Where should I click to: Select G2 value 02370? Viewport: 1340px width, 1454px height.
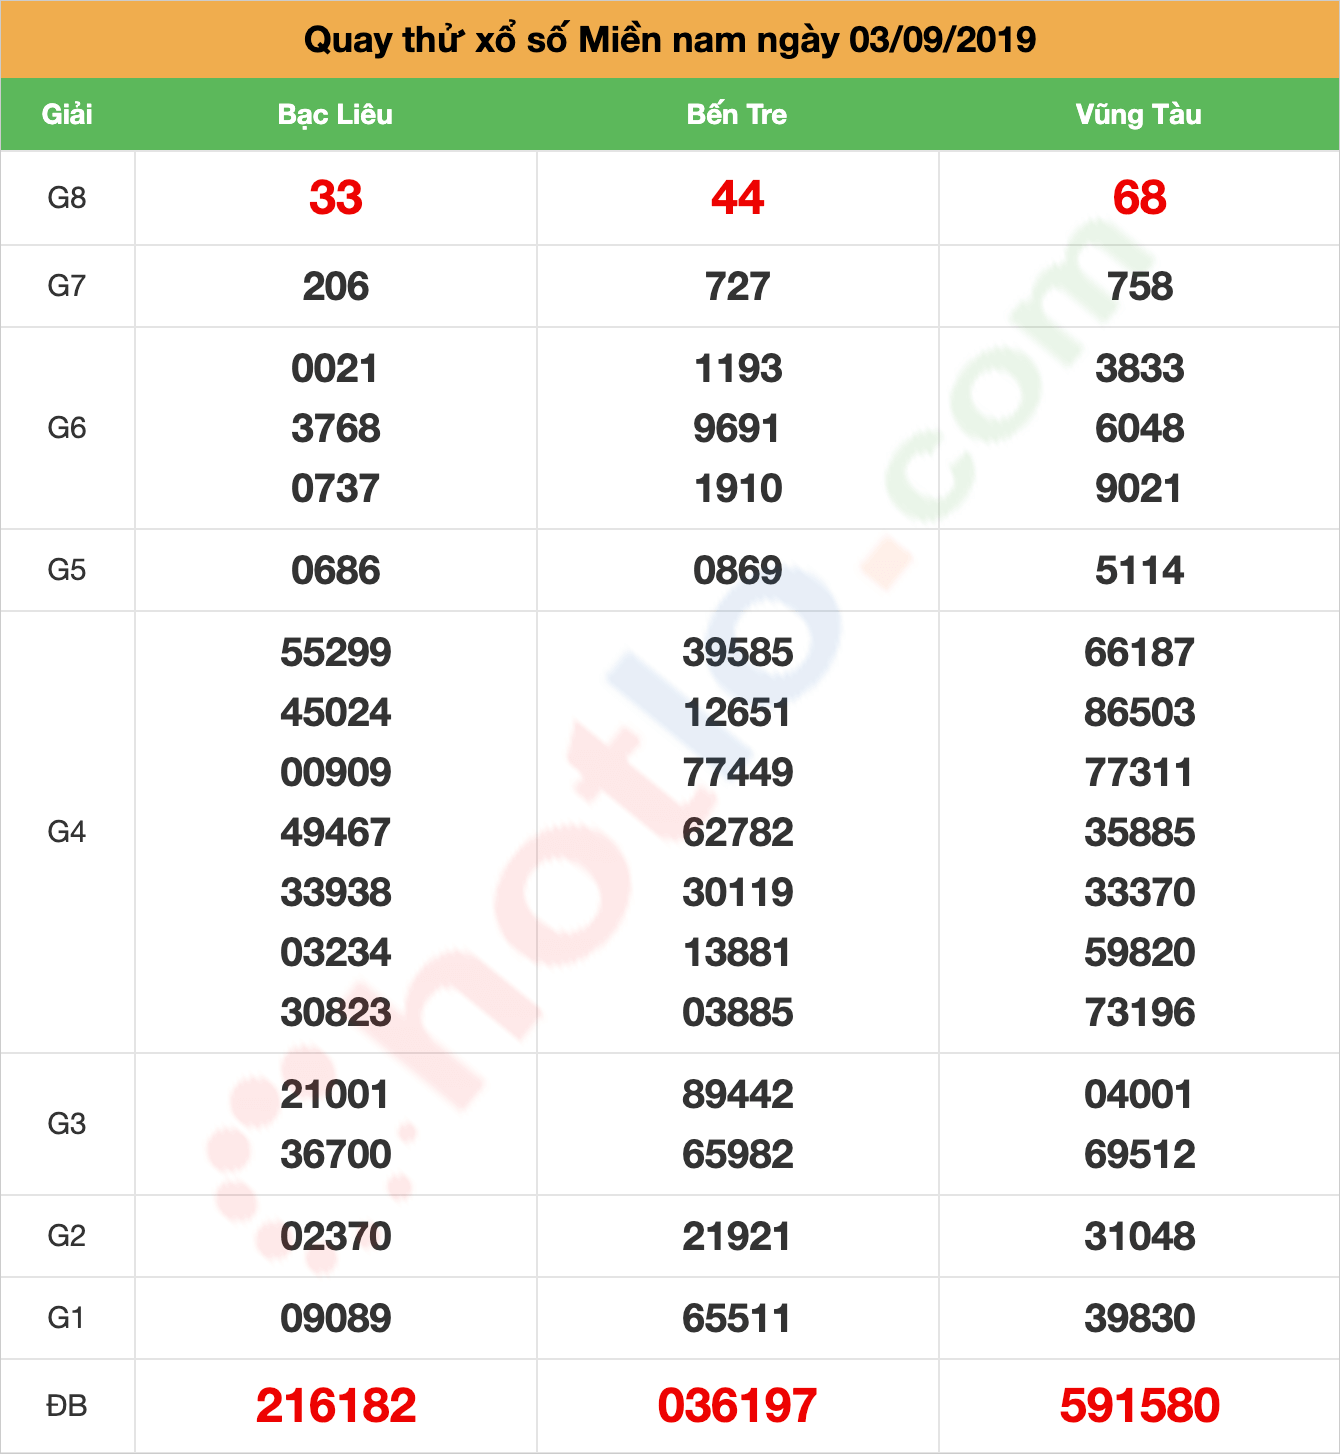pos(336,1237)
